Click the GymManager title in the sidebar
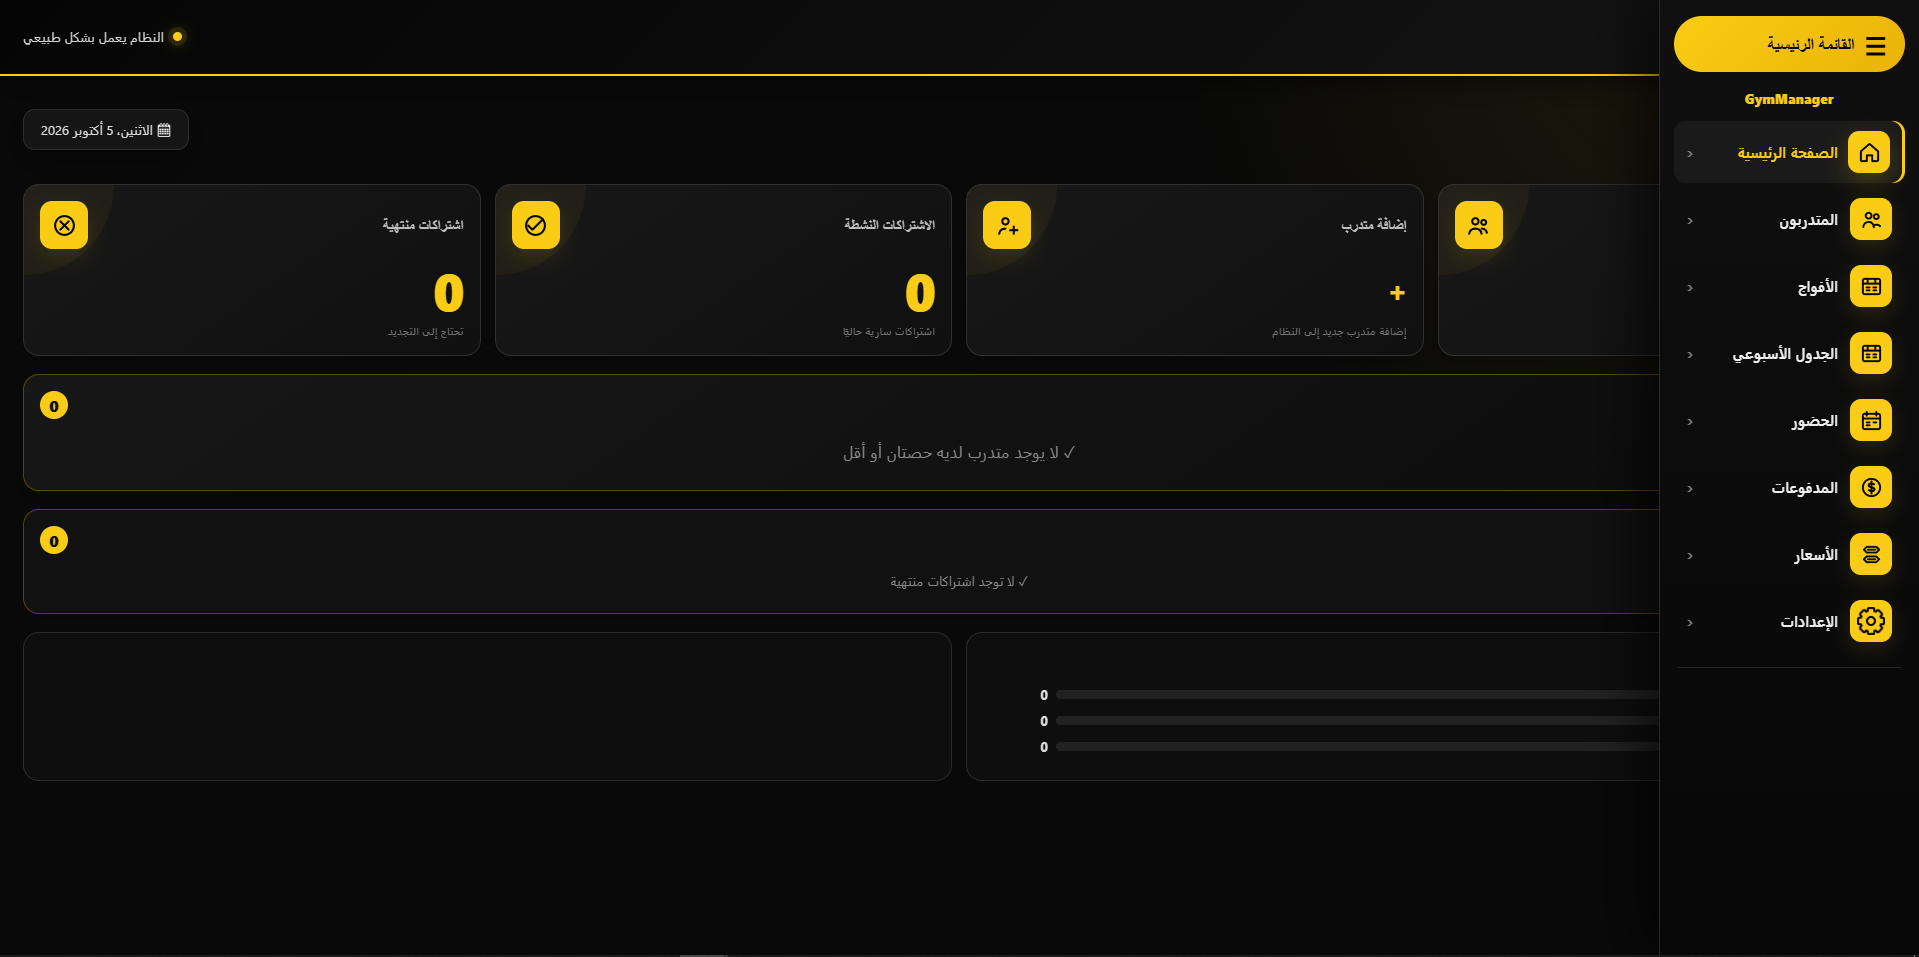The image size is (1919, 957). point(1789,99)
